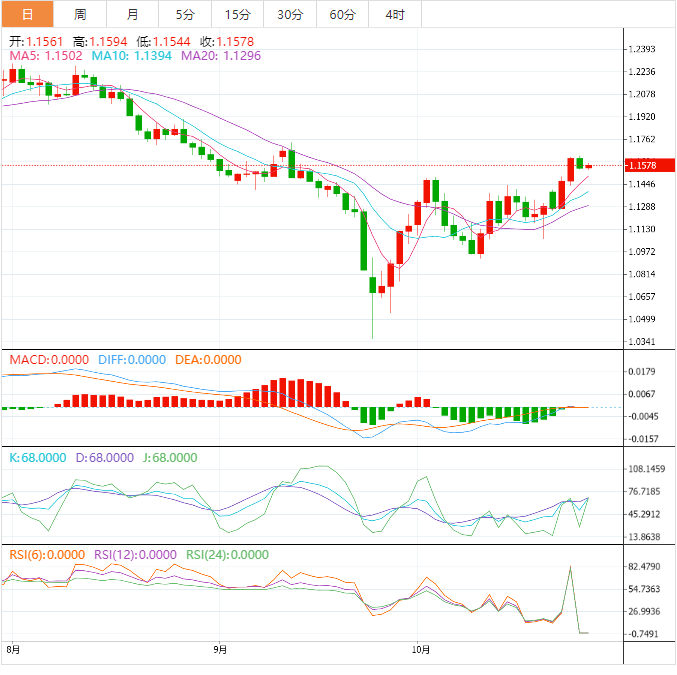Click the RSI(24):0.0000 label
Screen dimensions: 677x675
coord(228,555)
